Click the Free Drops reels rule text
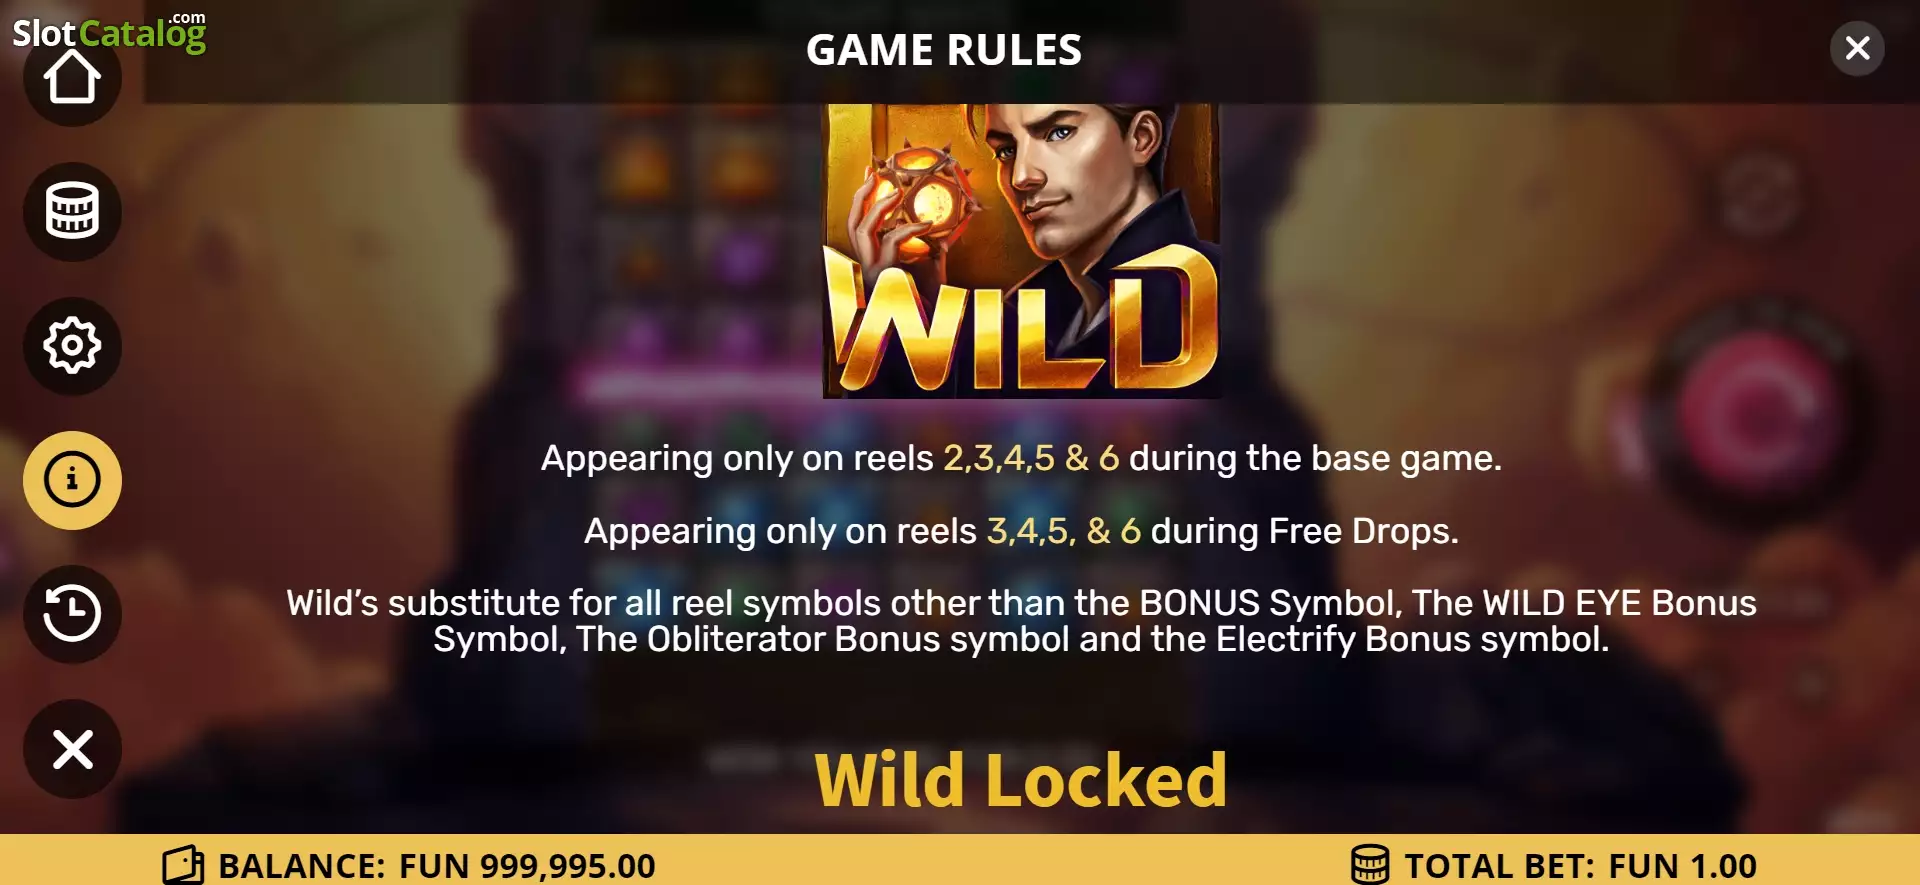Viewport: 1920px width, 885px height. [1021, 531]
